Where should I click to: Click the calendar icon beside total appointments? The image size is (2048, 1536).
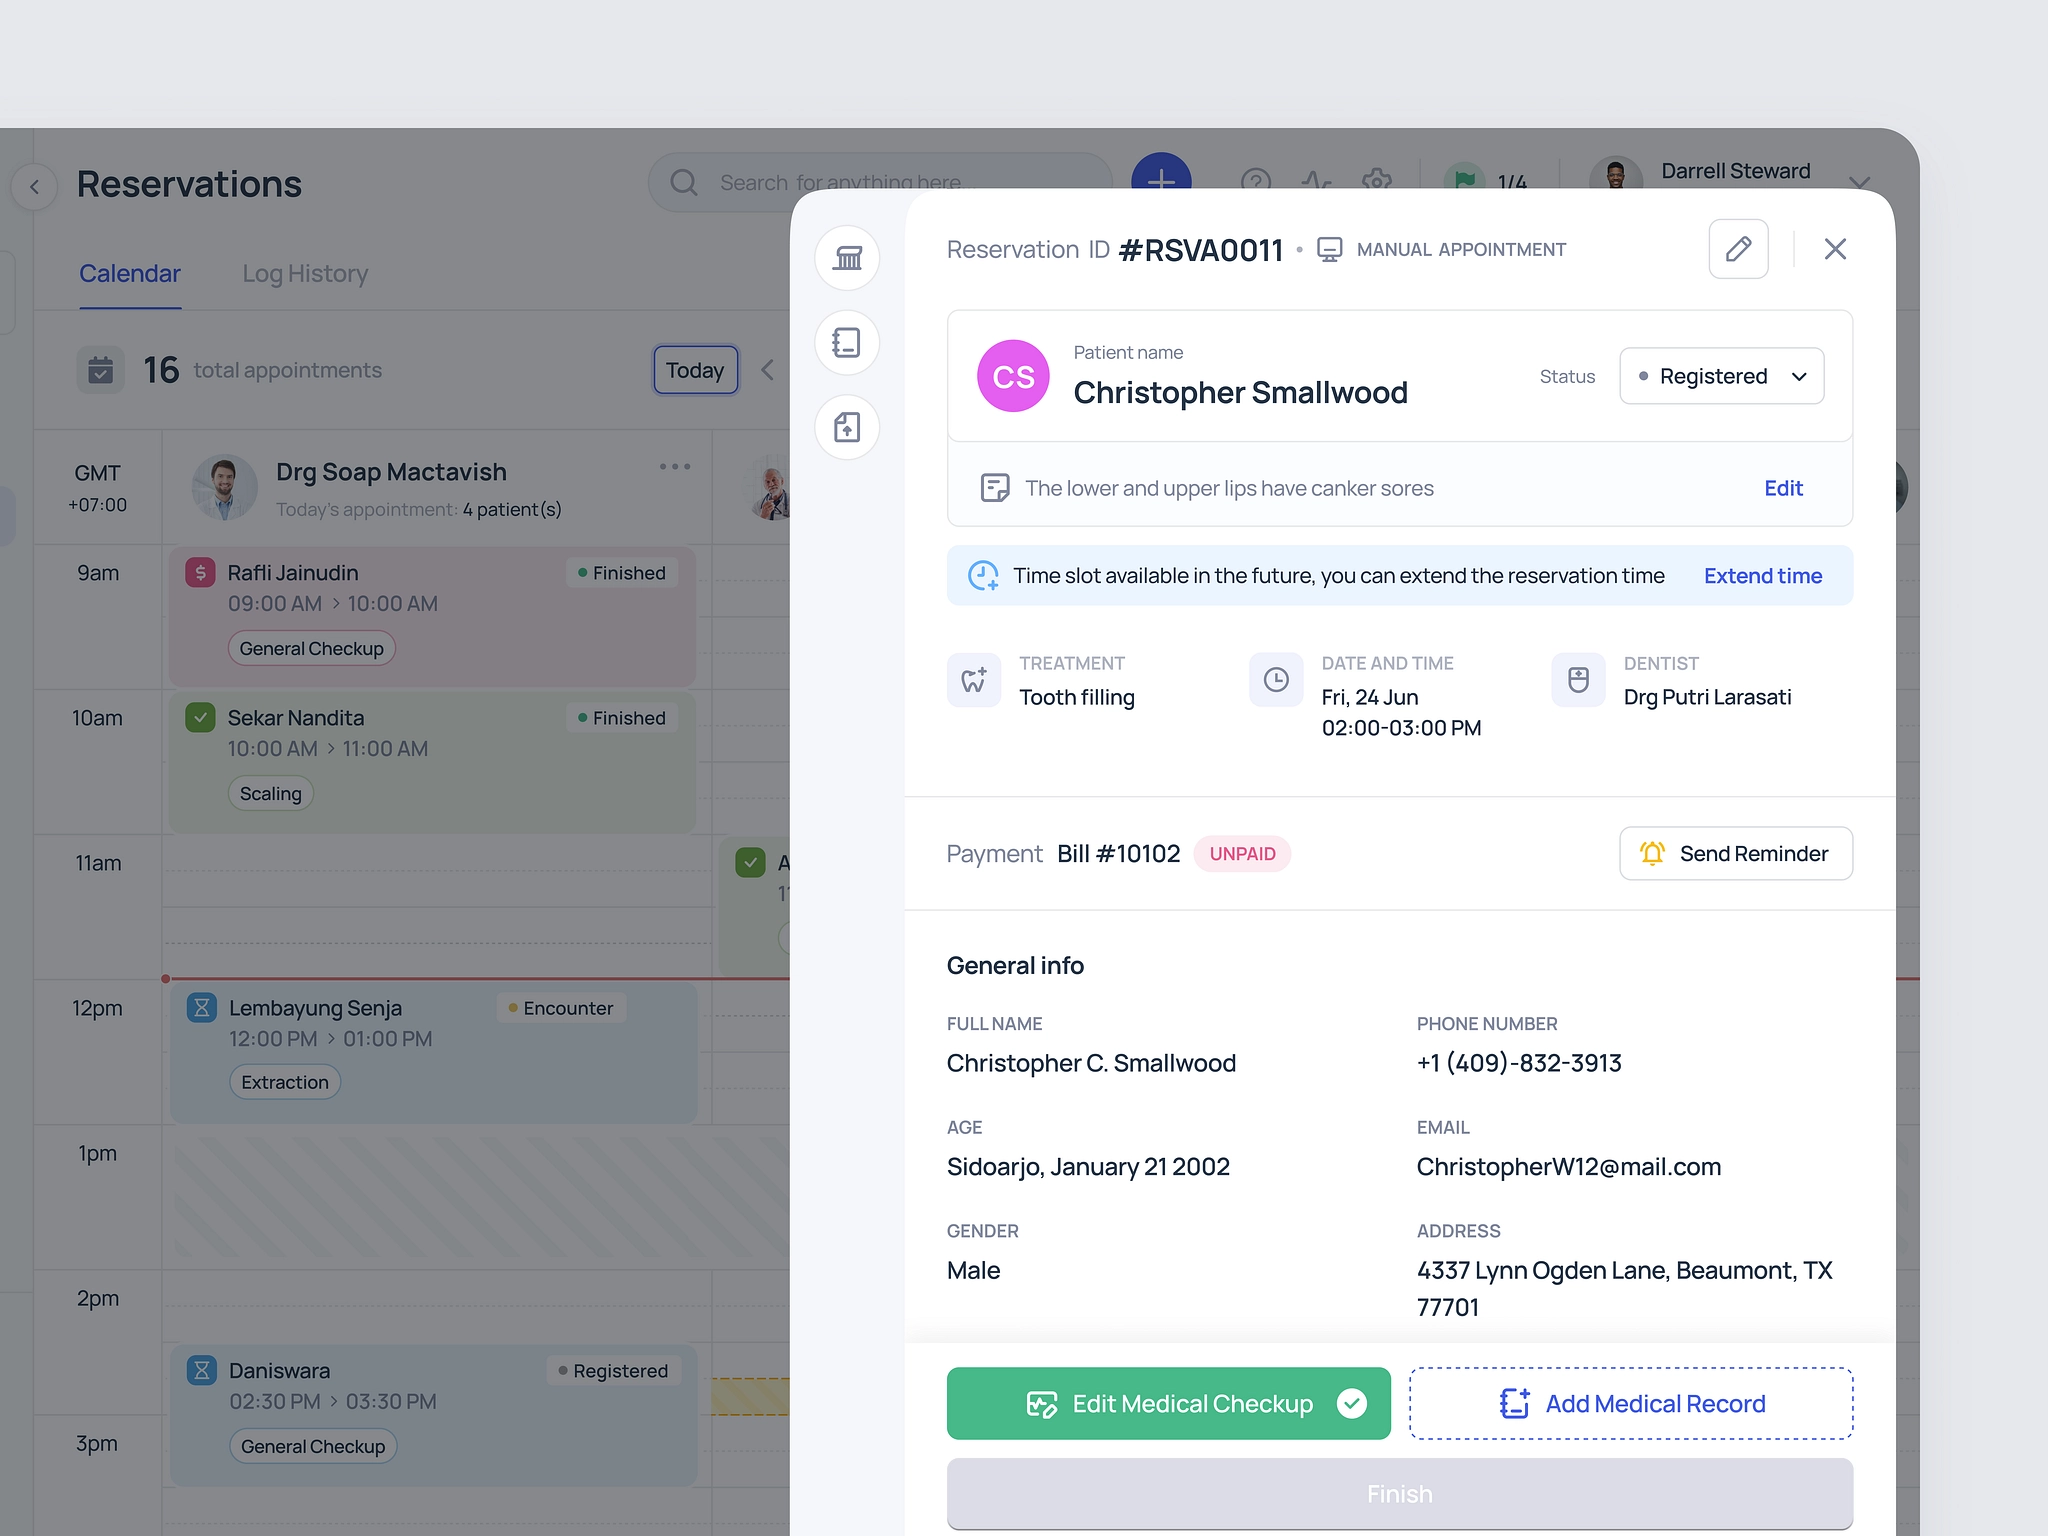pos(100,369)
